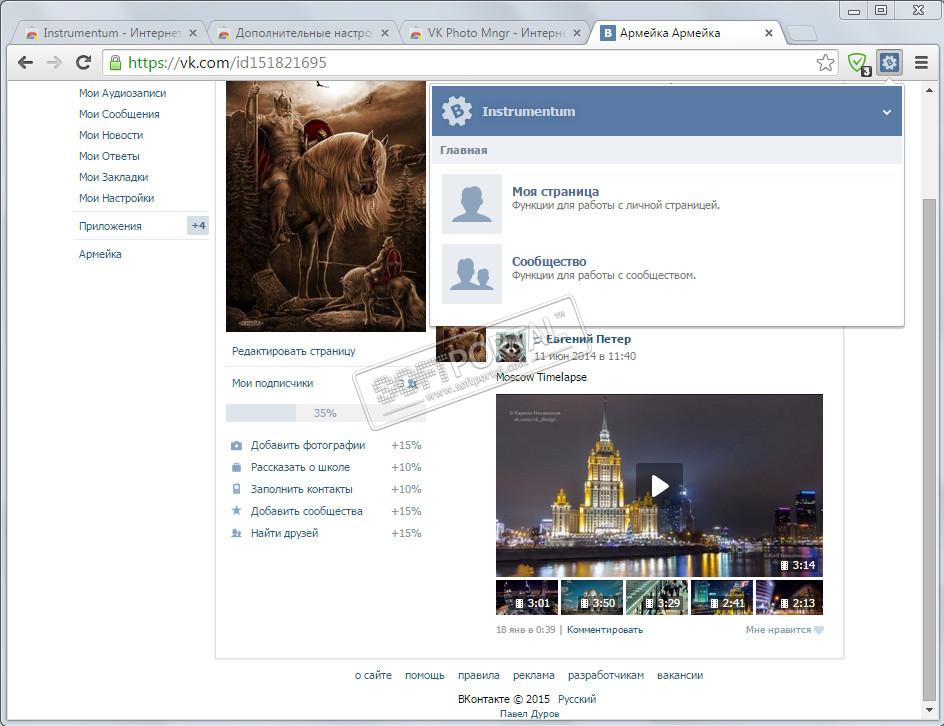
Task: Switch to the VK Photo Mngr tab
Action: (497, 33)
